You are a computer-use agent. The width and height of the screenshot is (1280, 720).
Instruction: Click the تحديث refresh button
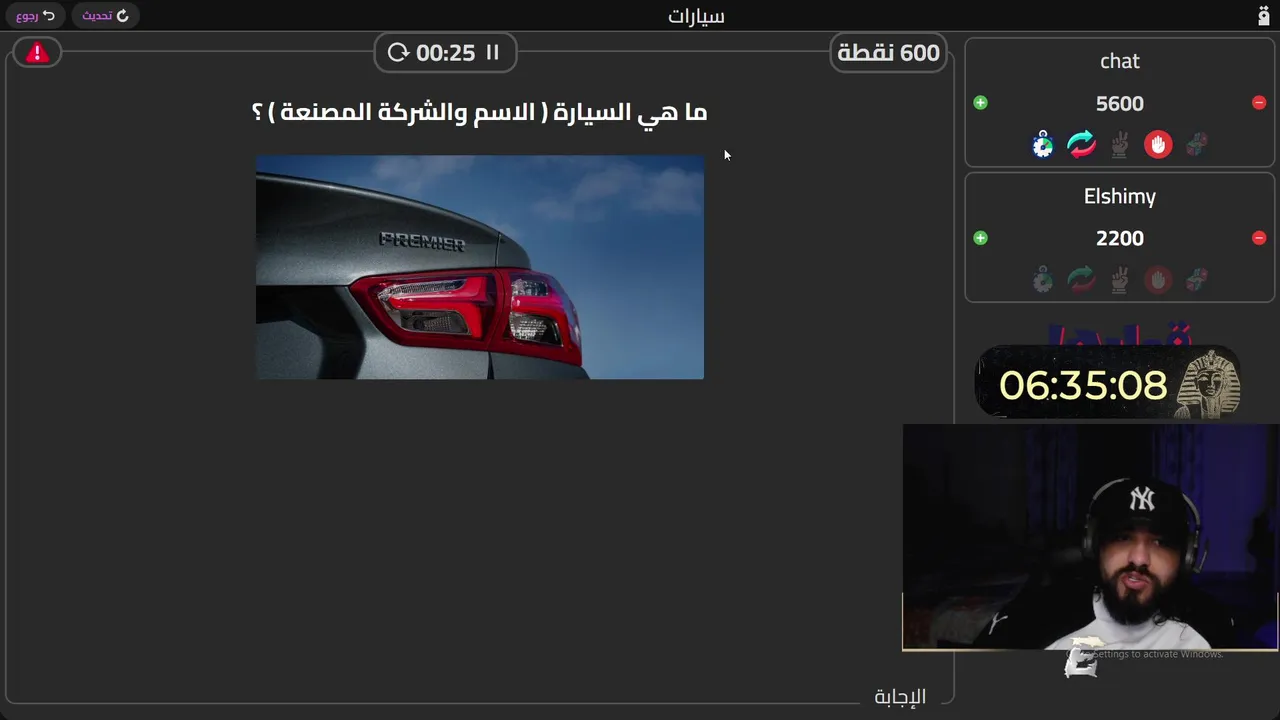[x=105, y=16]
